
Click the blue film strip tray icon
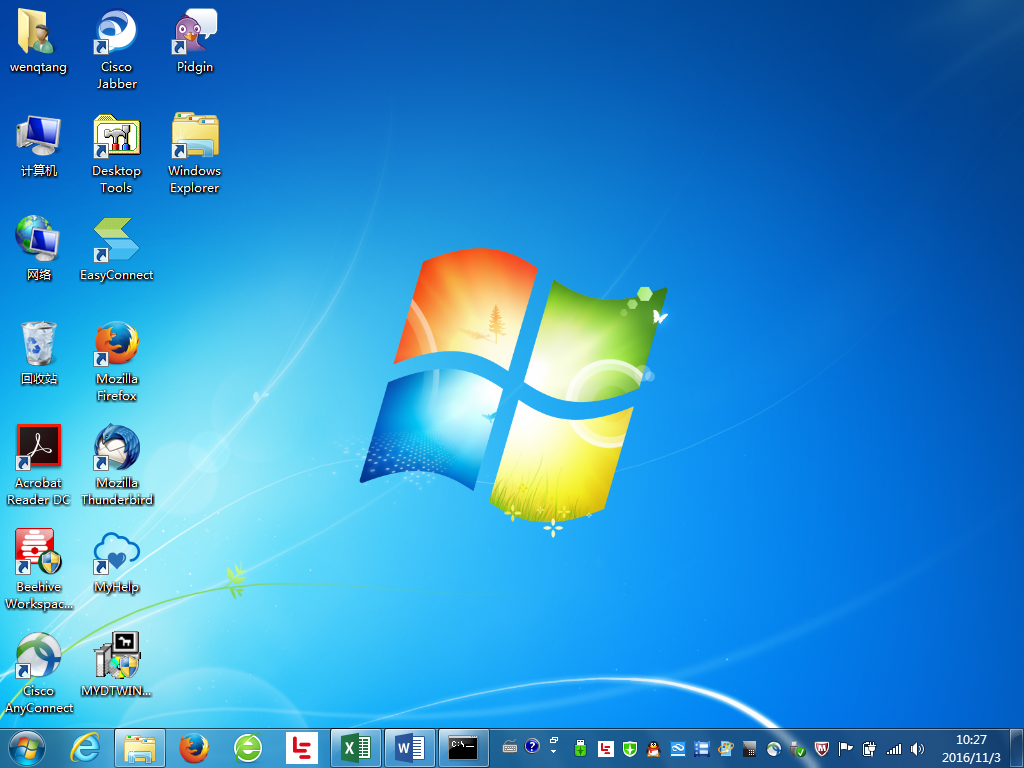point(702,748)
